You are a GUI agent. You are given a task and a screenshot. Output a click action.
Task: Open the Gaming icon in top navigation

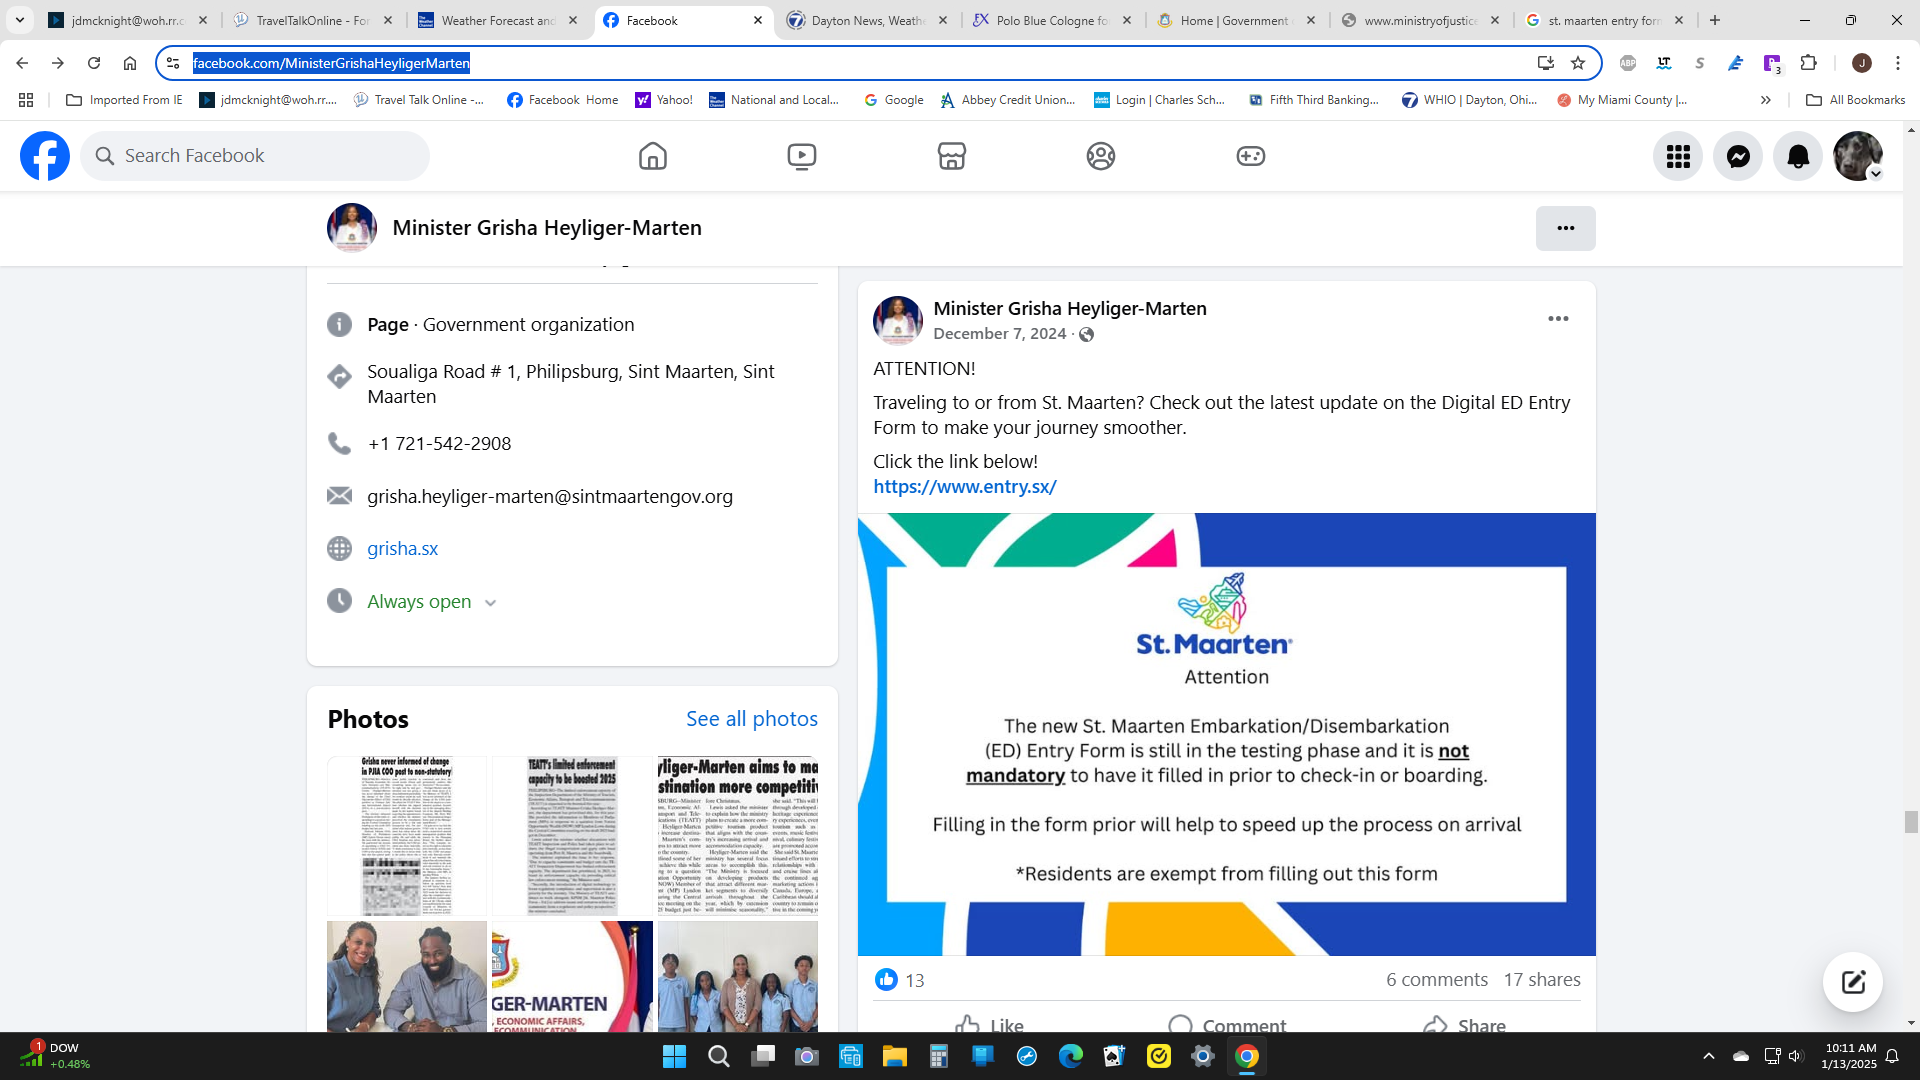click(x=1251, y=156)
